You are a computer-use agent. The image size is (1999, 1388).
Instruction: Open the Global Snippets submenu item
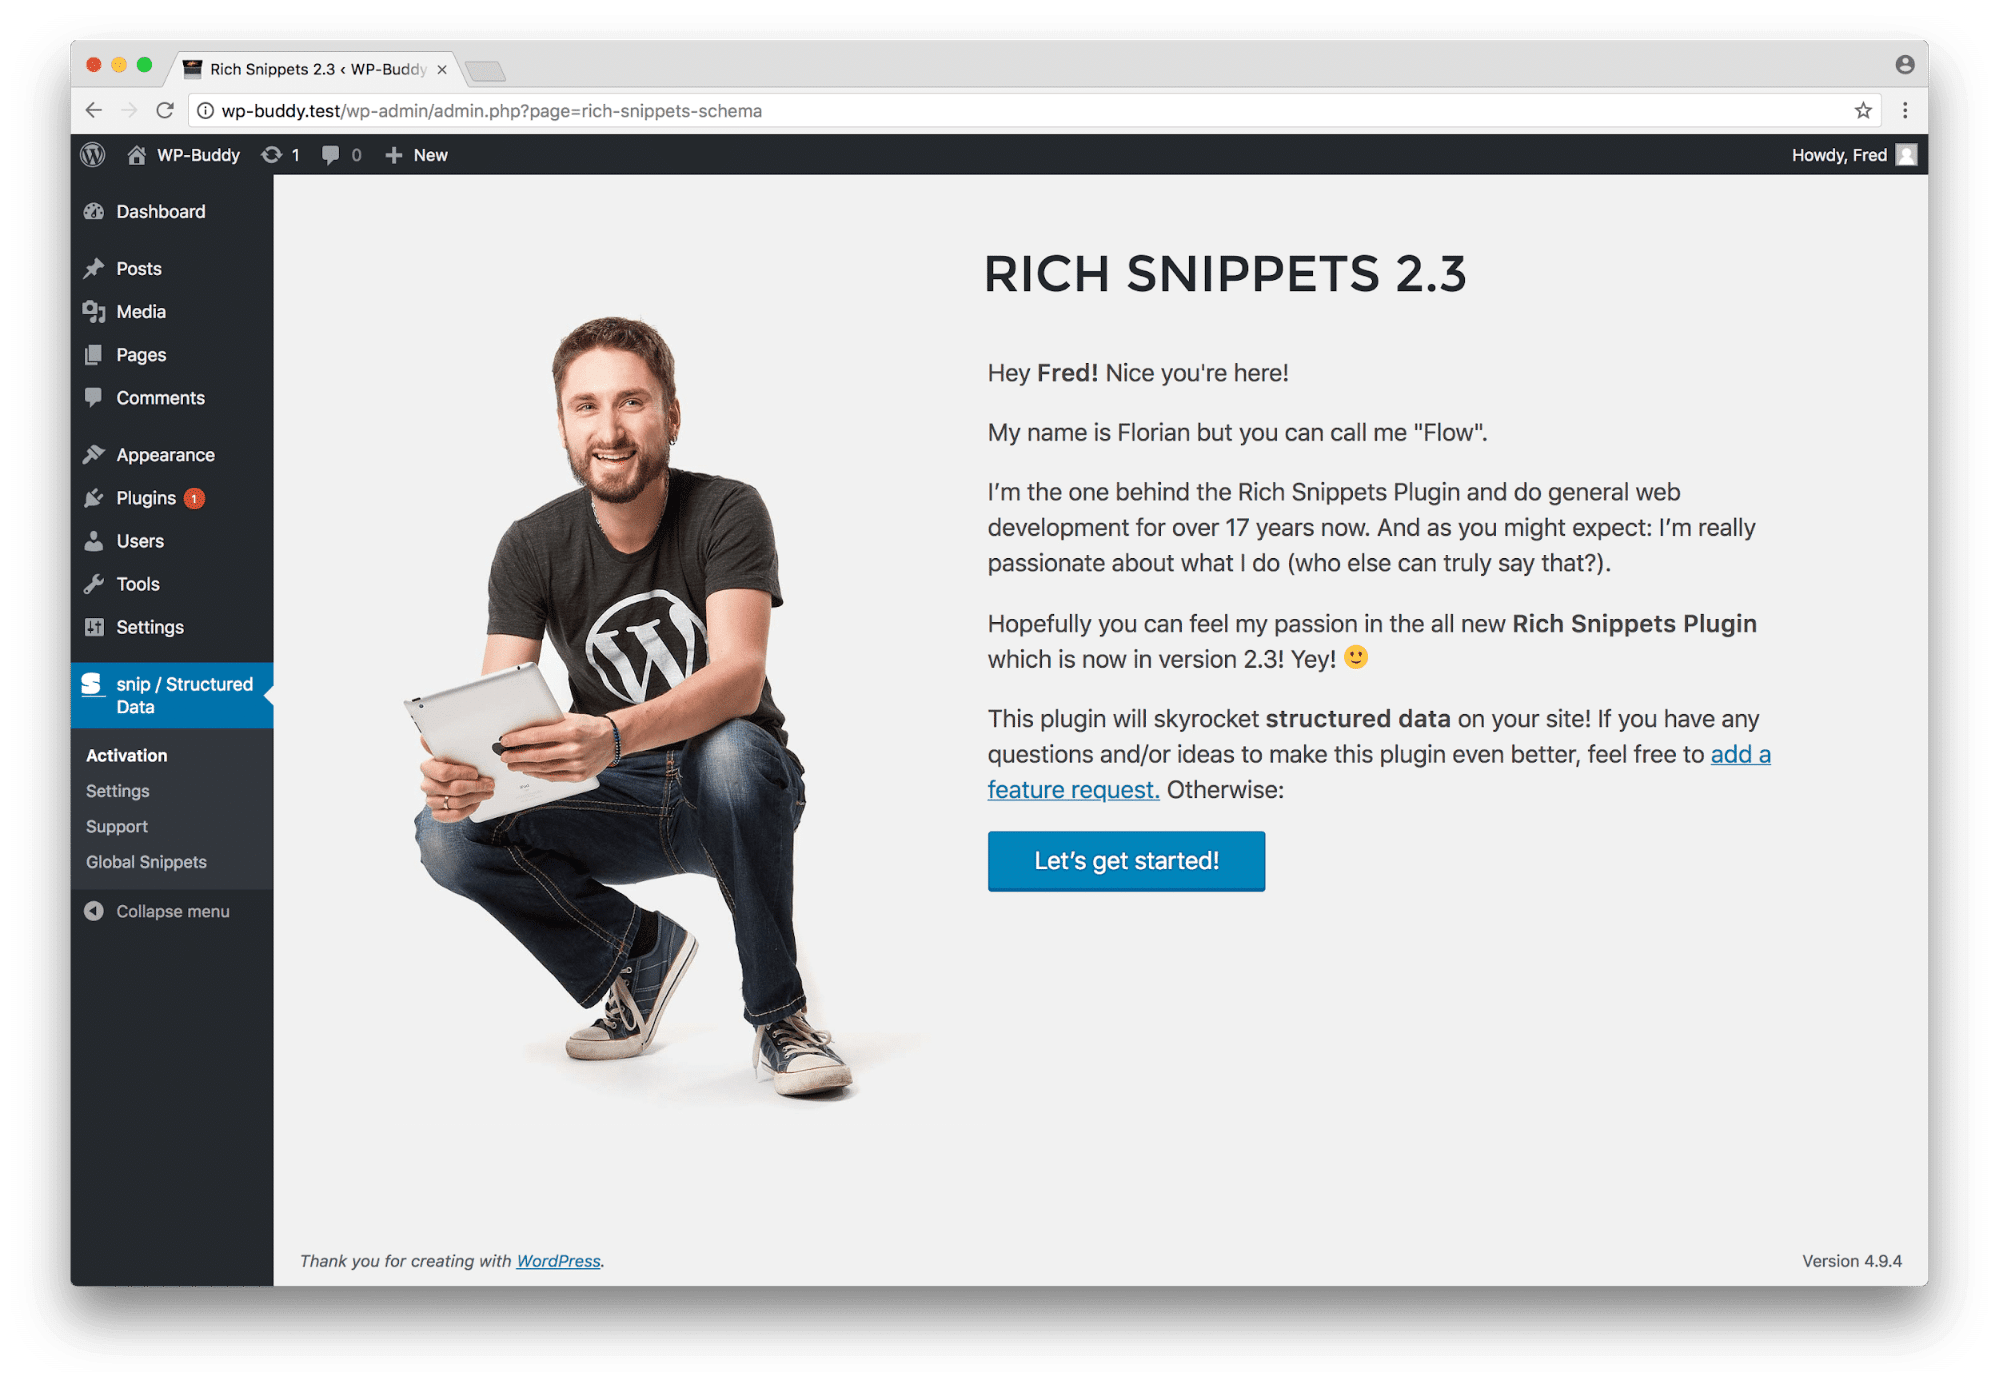[146, 862]
